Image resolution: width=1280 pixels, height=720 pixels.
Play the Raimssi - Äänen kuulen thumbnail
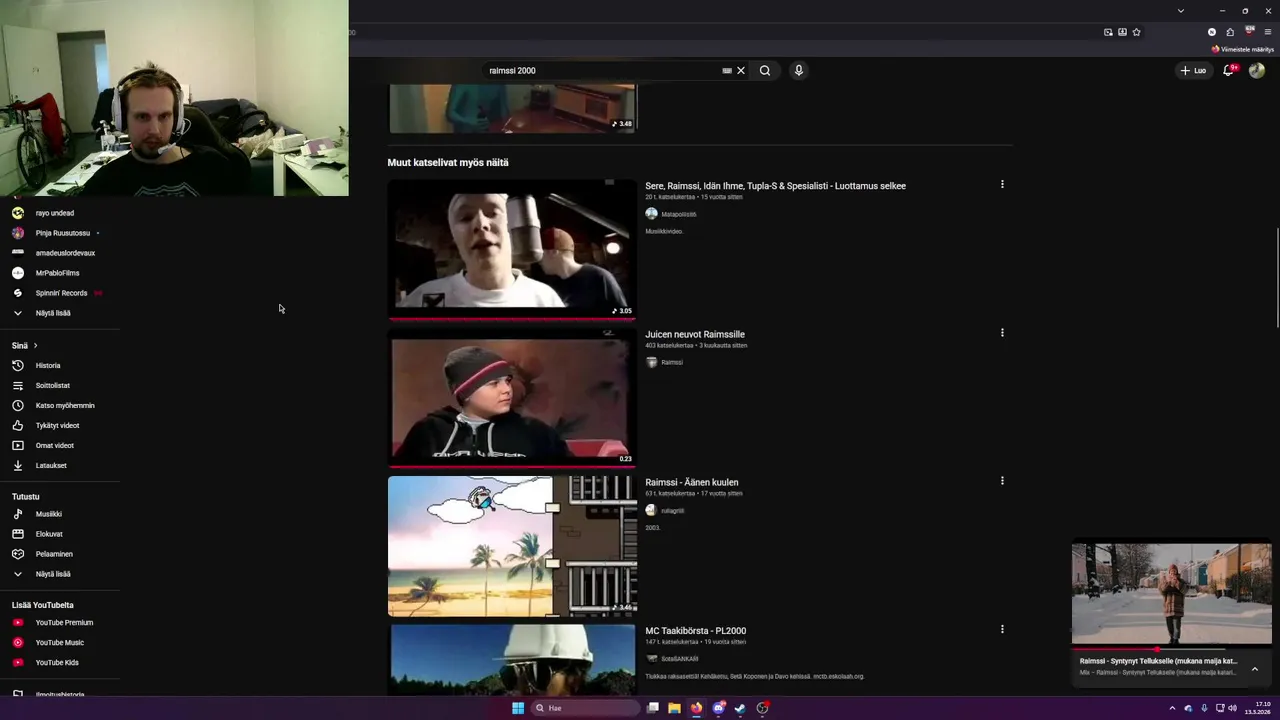coord(512,546)
